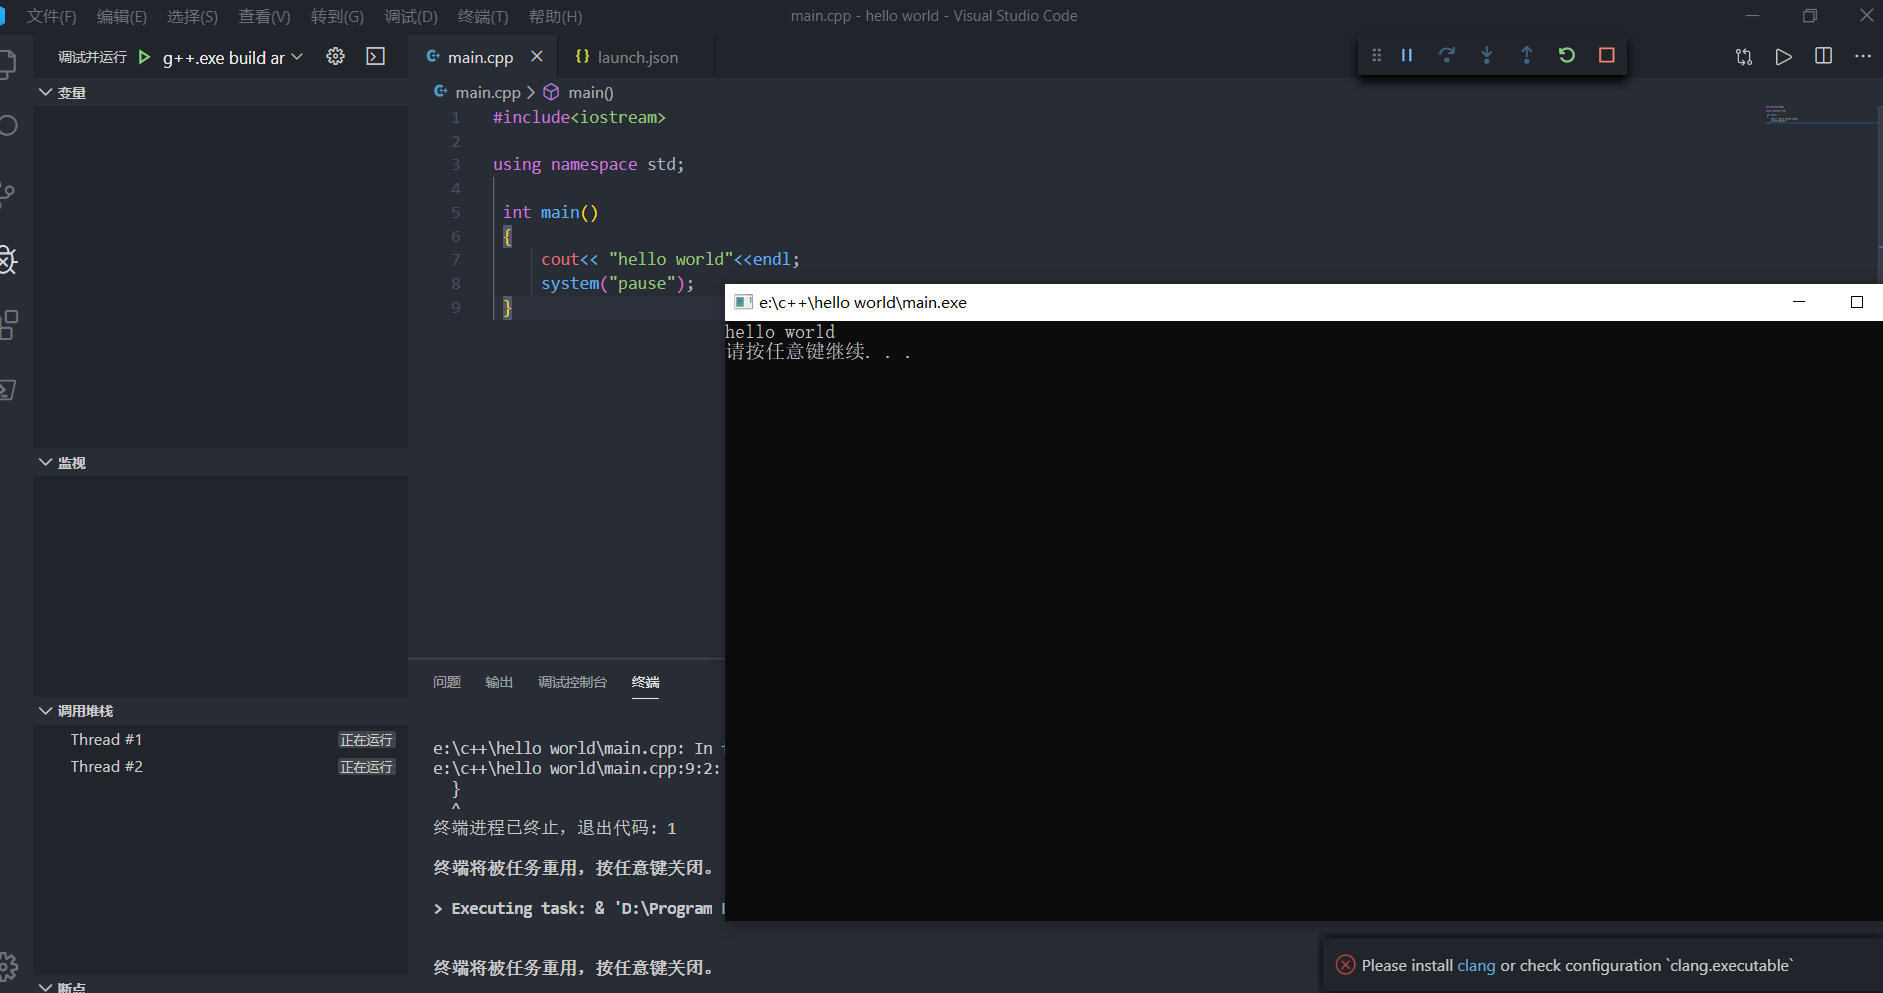Click the 正在运行 status of Thread #2
1883x993 pixels.
click(x=366, y=767)
